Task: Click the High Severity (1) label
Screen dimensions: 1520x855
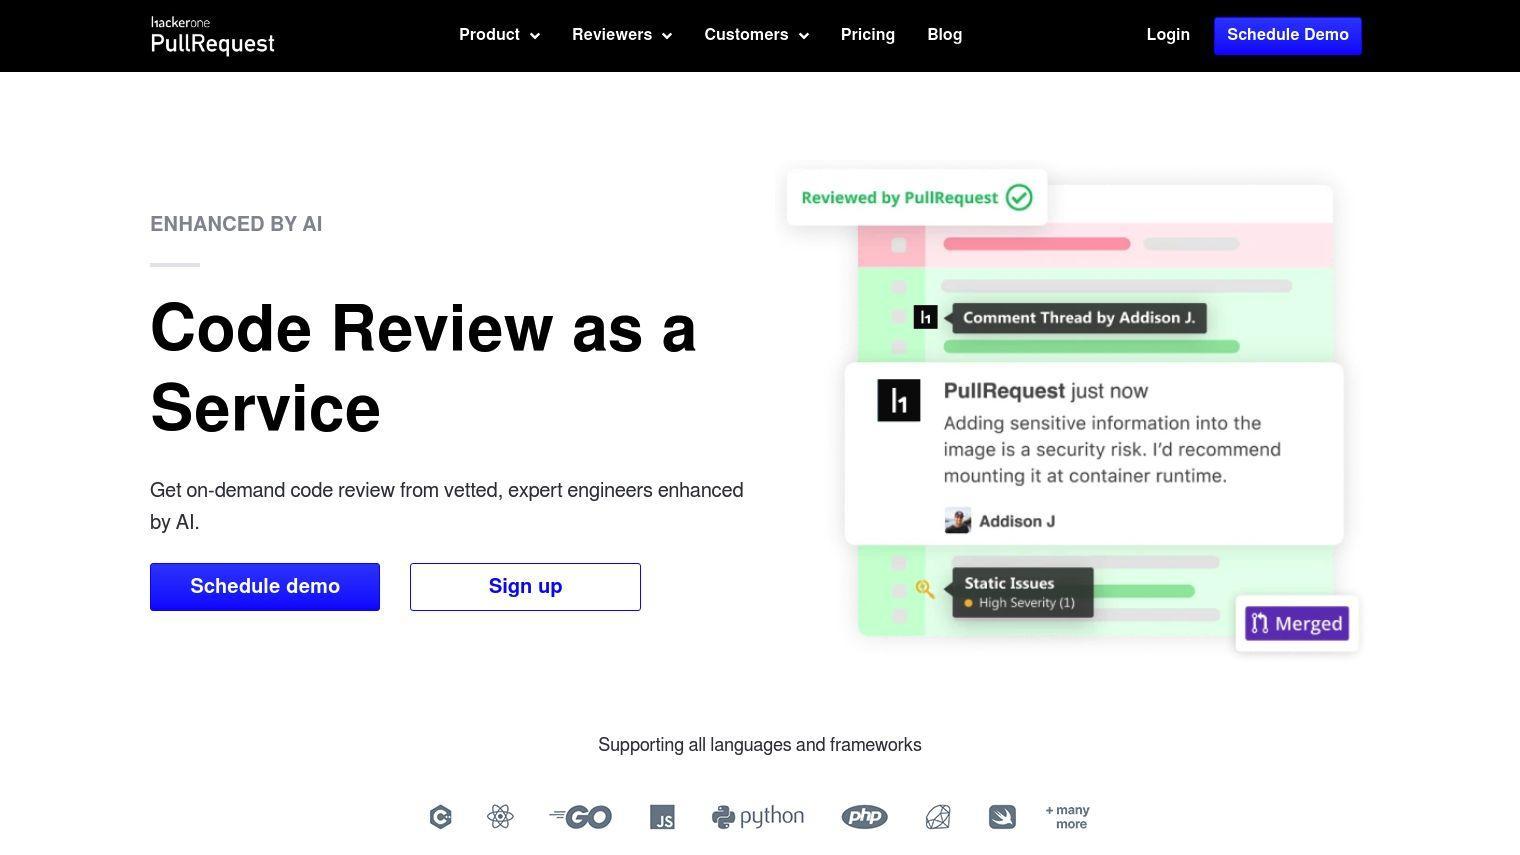Action: tap(1026, 603)
